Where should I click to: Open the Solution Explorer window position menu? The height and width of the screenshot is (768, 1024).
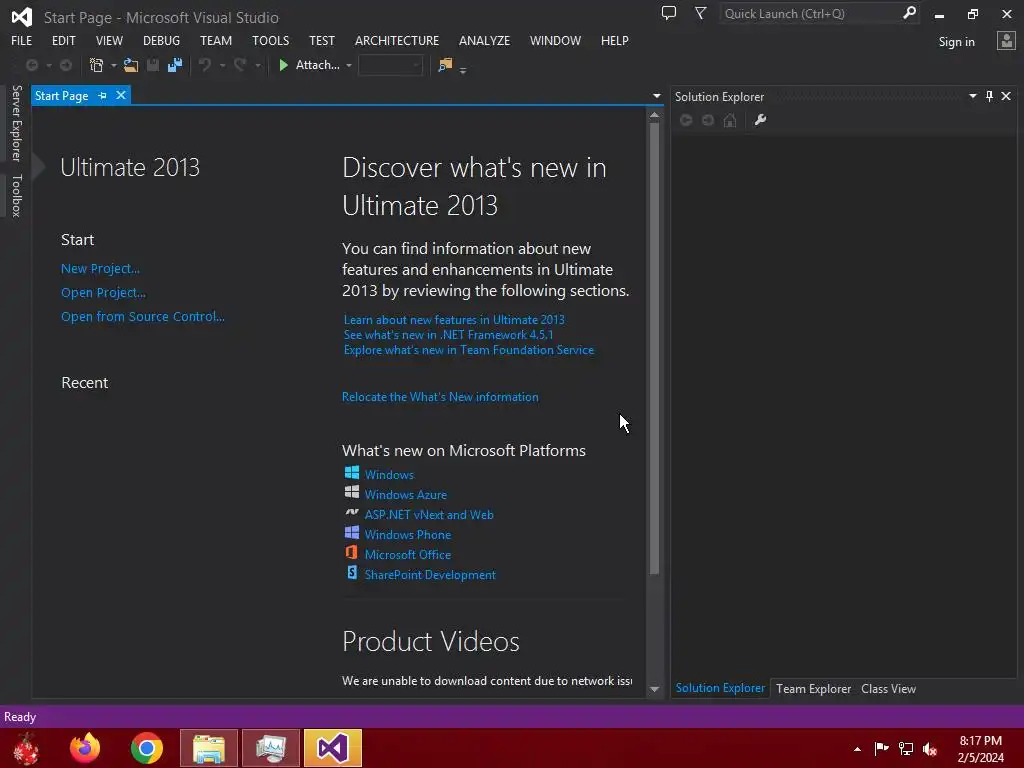[972, 96]
